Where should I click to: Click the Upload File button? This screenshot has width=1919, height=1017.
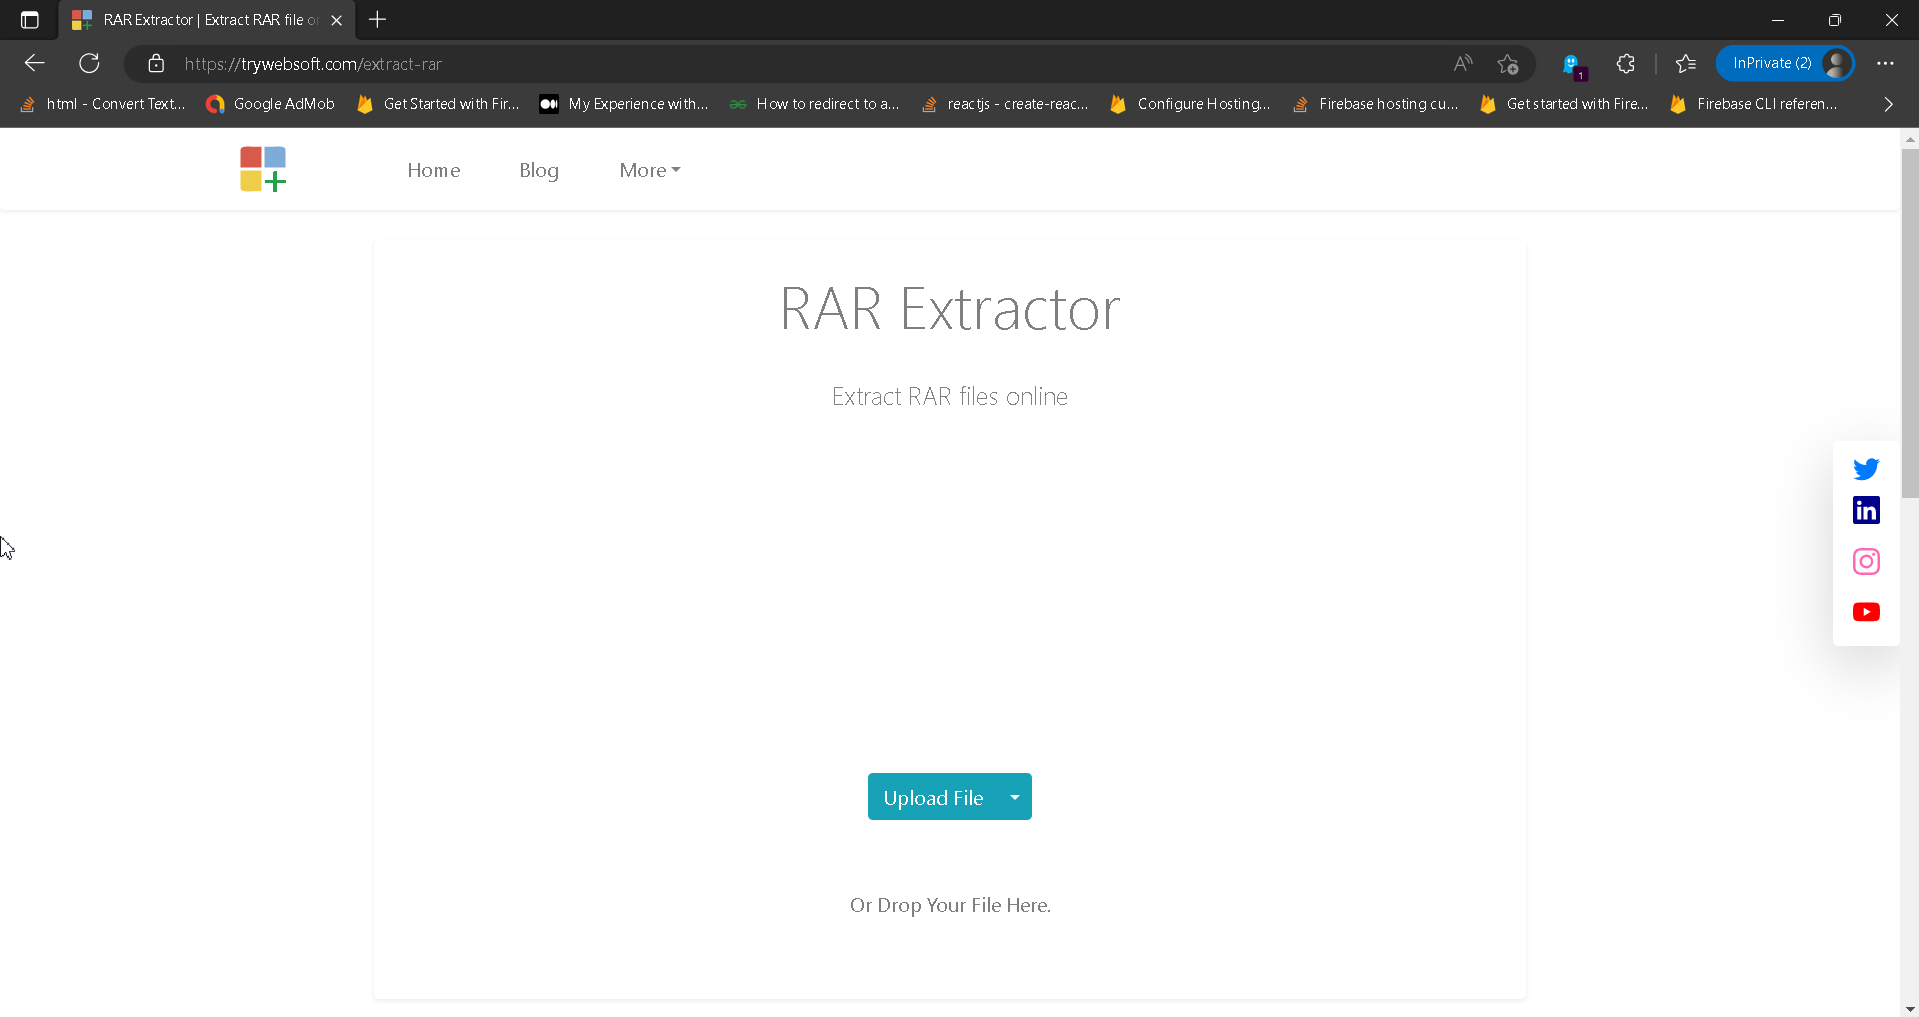click(x=932, y=796)
